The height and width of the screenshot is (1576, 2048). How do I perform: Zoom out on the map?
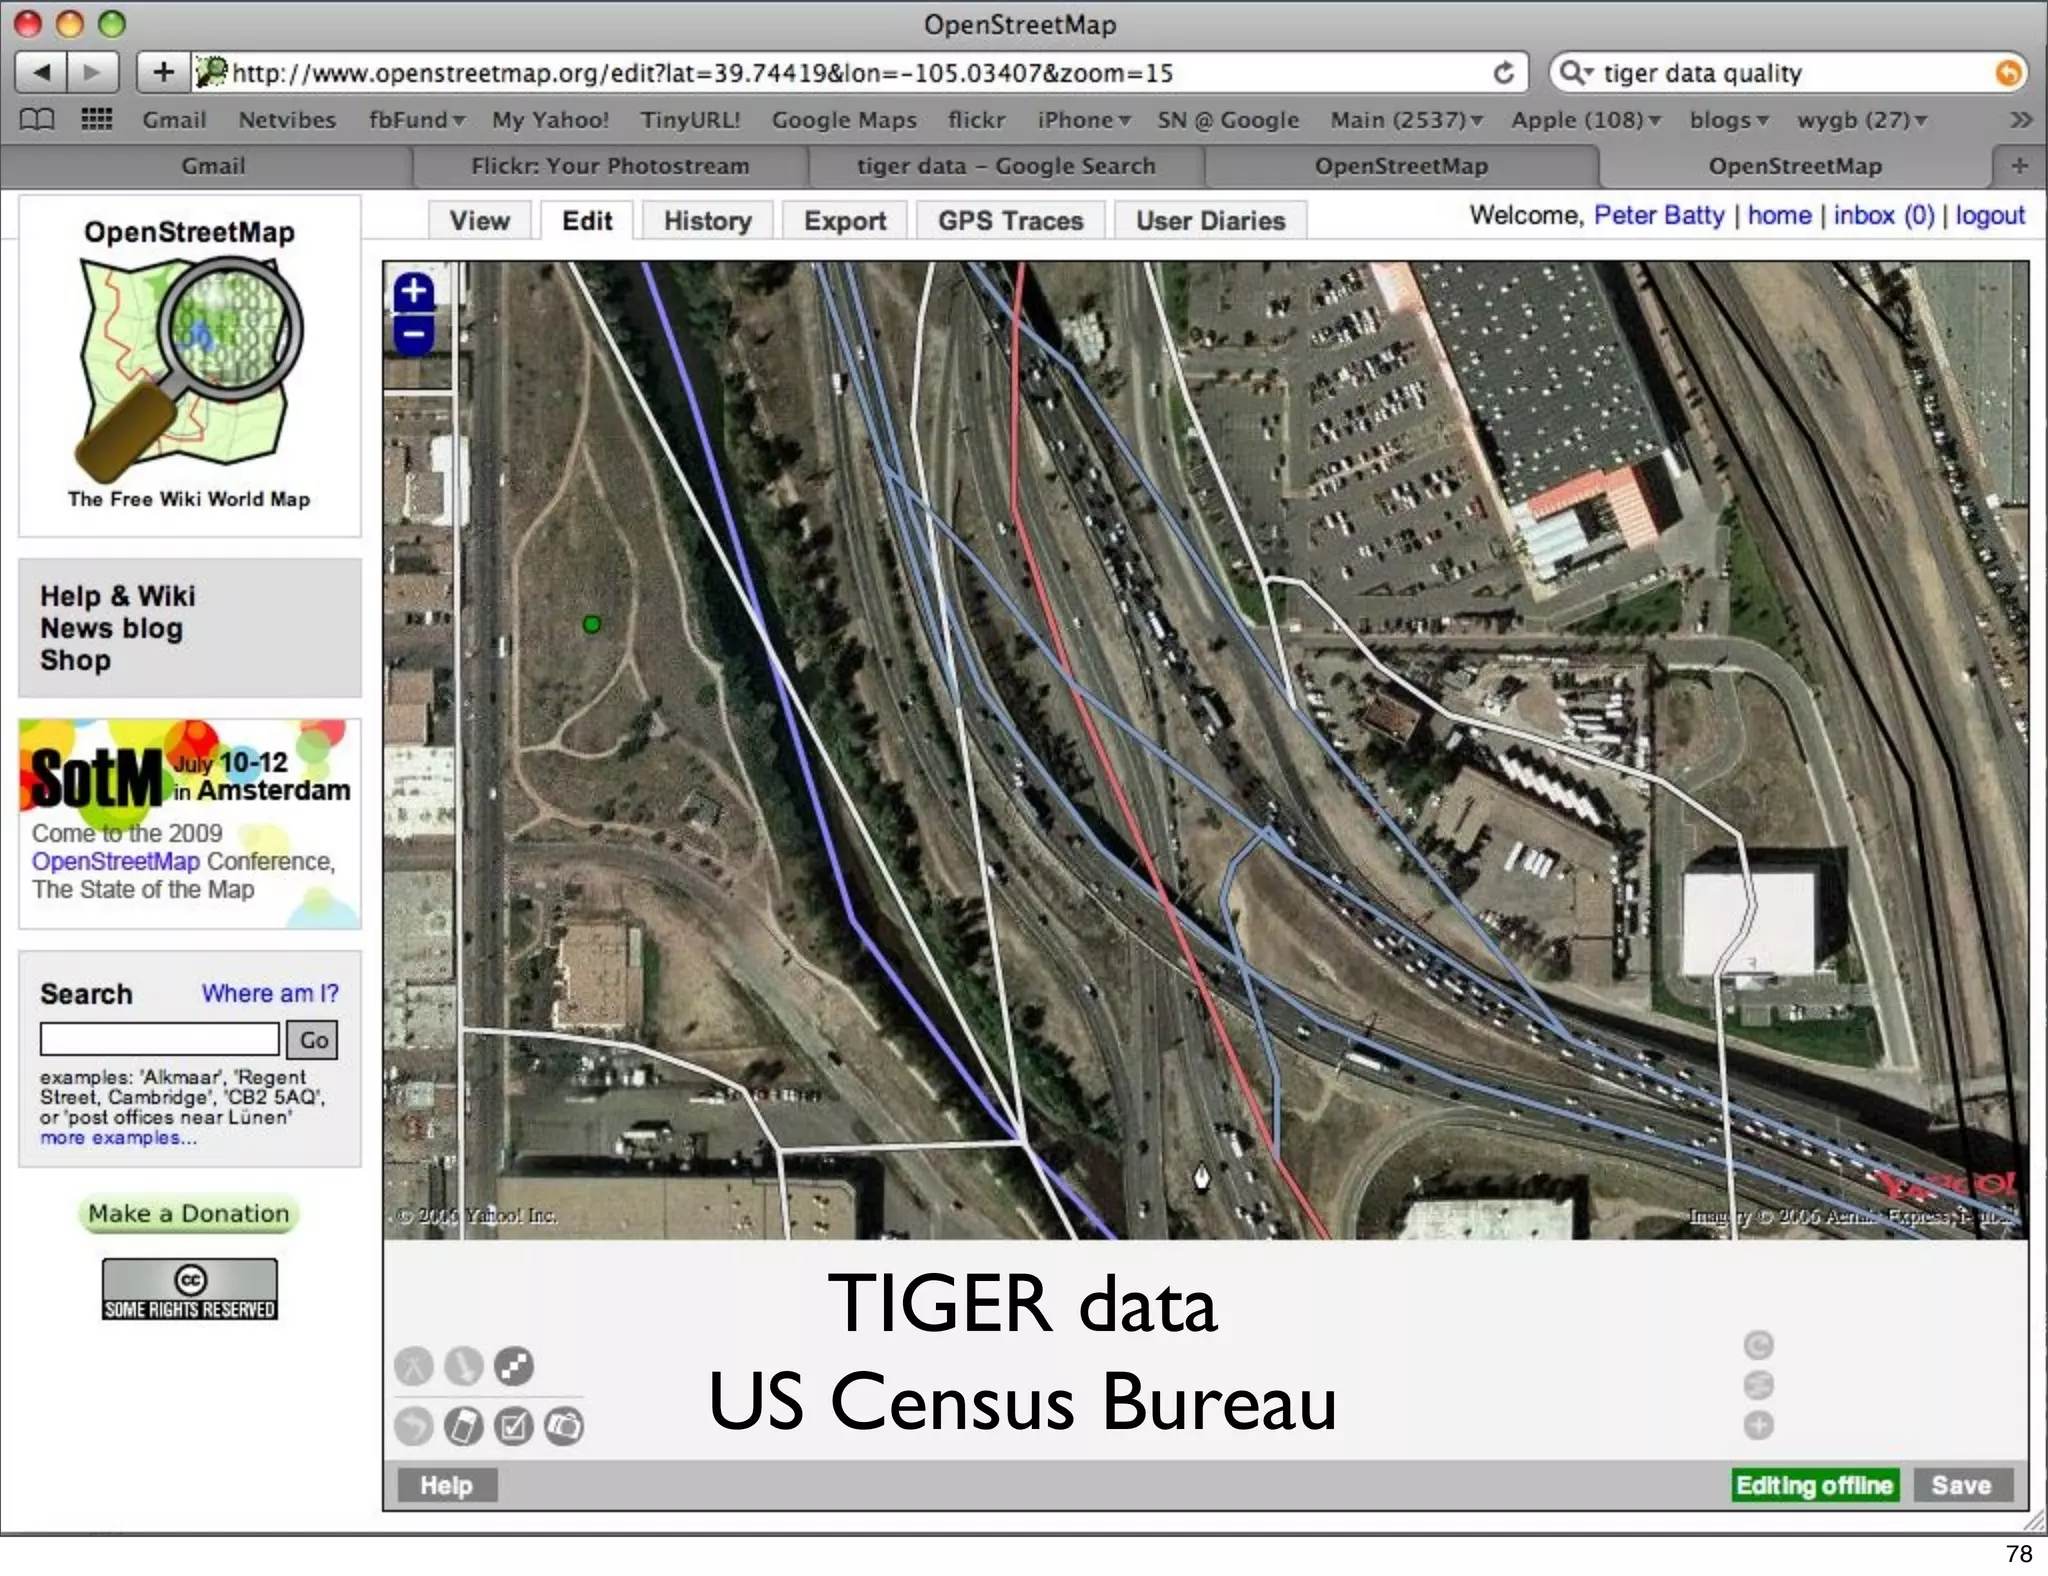coord(414,334)
